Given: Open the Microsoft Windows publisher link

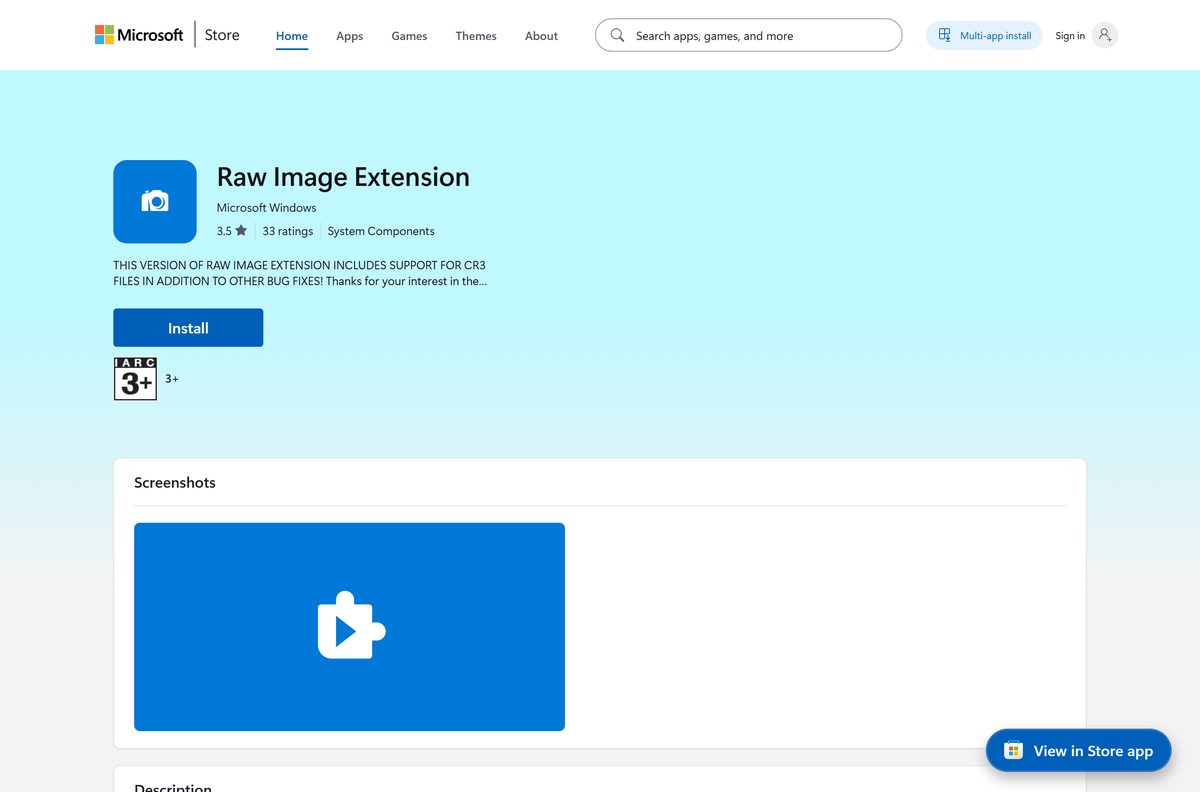Looking at the screenshot, I should point(266,208).
